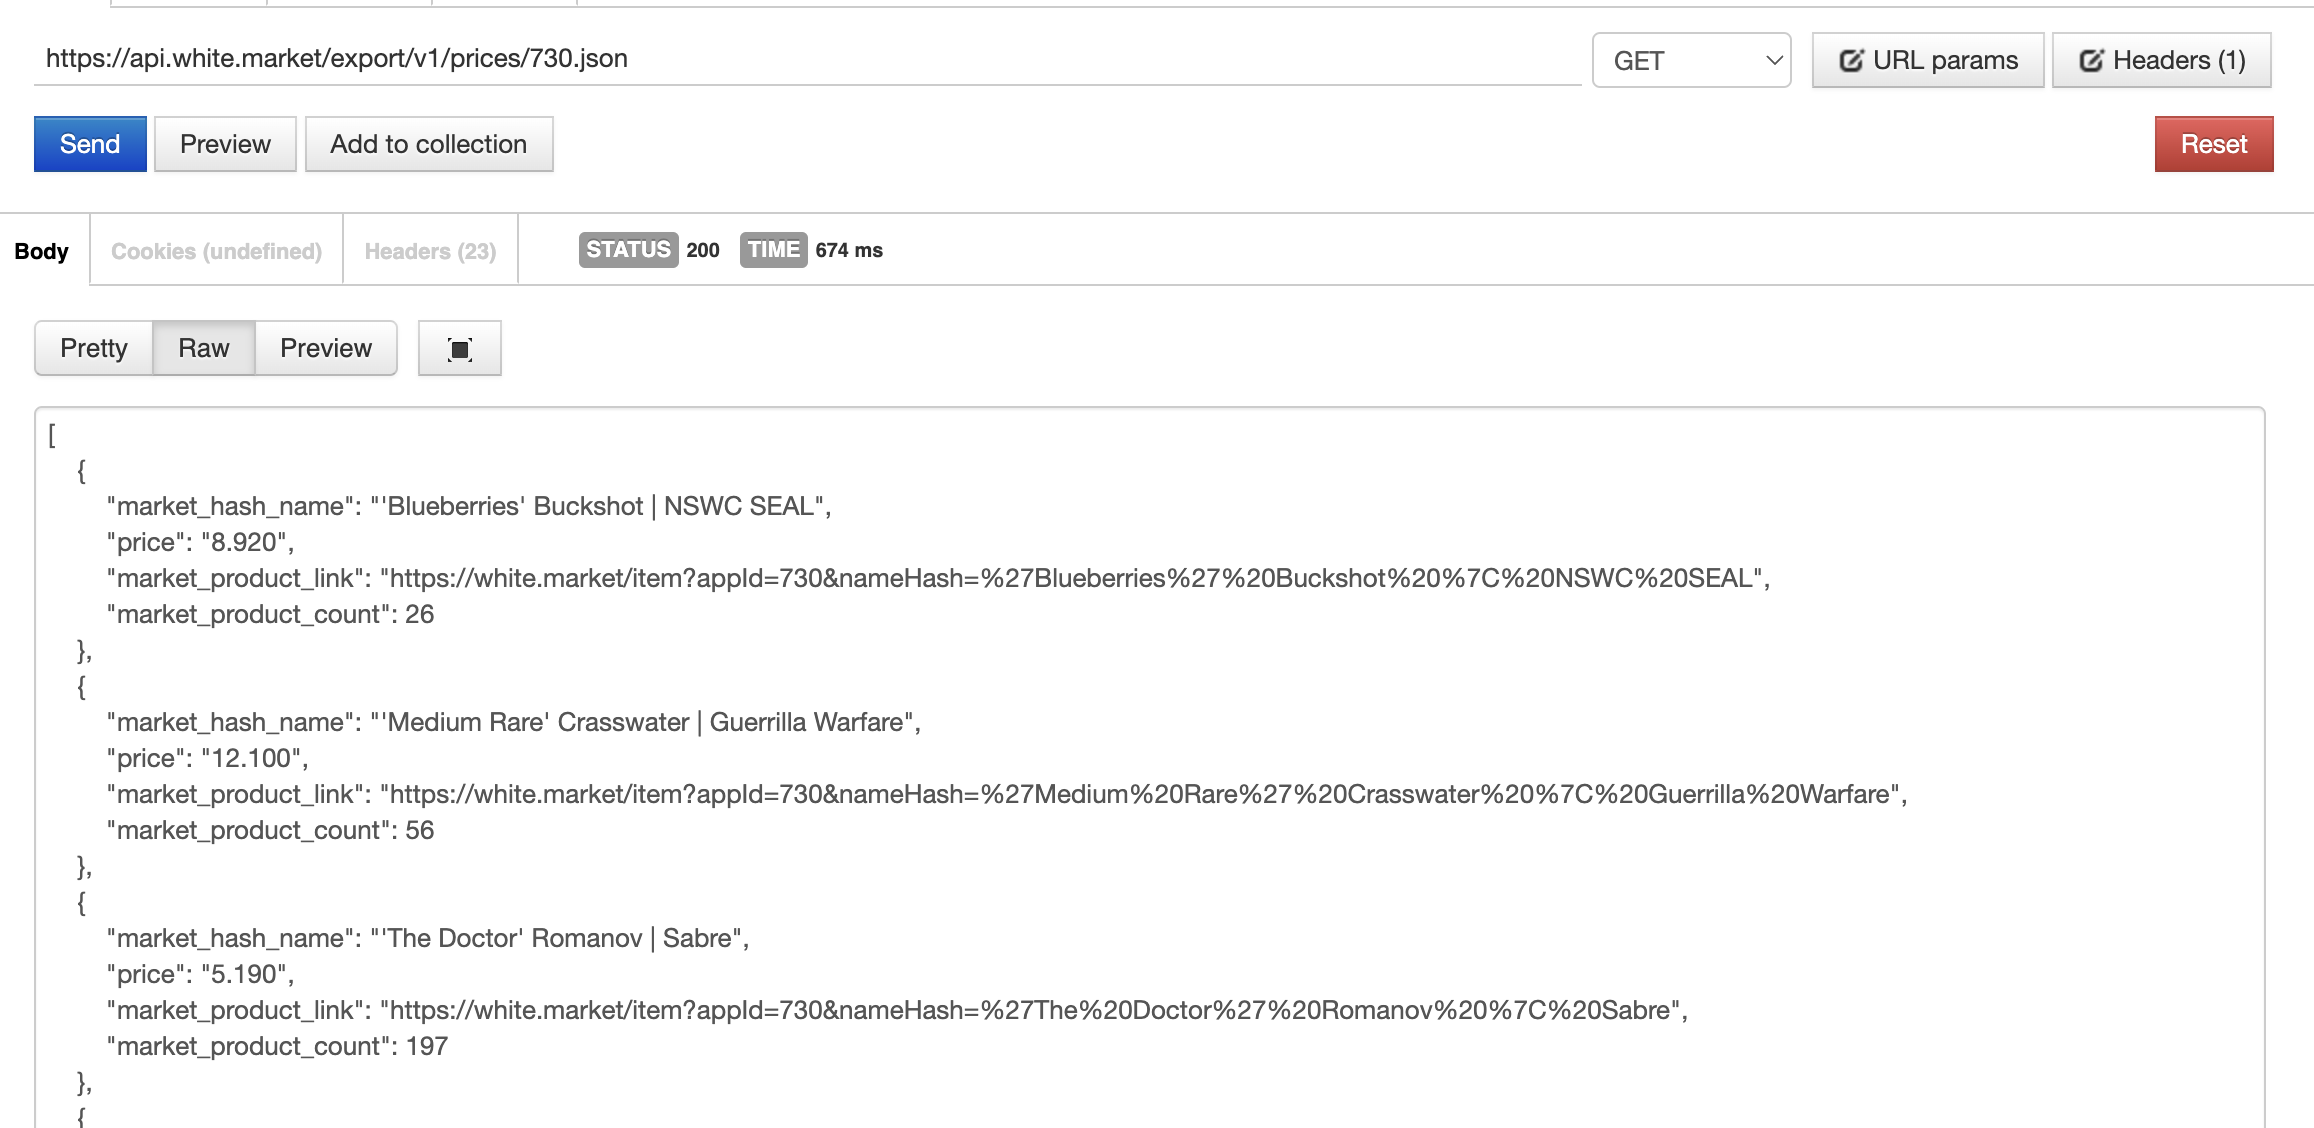Click the dropdown chevron beside GET
This screenshot has width=2314, height=1128.
pos(1774,60)
